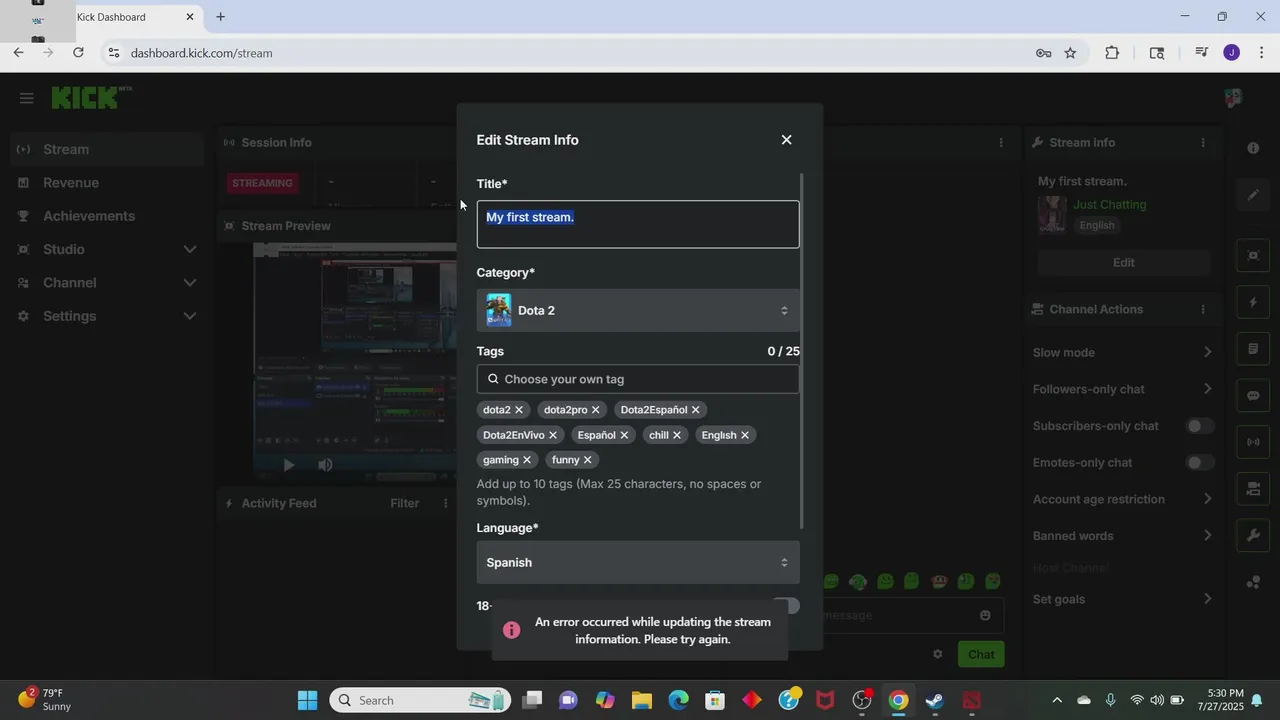The image size is (1280, 720).
Task: Remove the Dota2Español tag
Action: [x=696, y=410]
